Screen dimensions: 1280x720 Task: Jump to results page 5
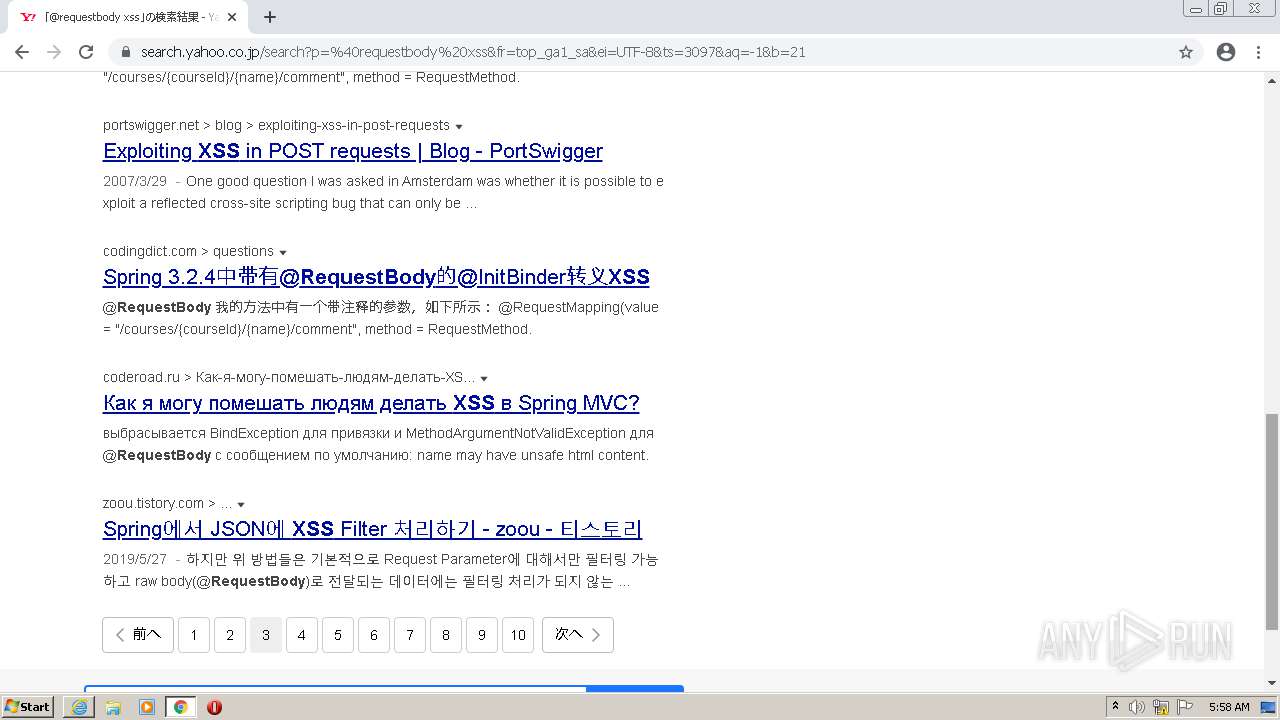[338, 635]
